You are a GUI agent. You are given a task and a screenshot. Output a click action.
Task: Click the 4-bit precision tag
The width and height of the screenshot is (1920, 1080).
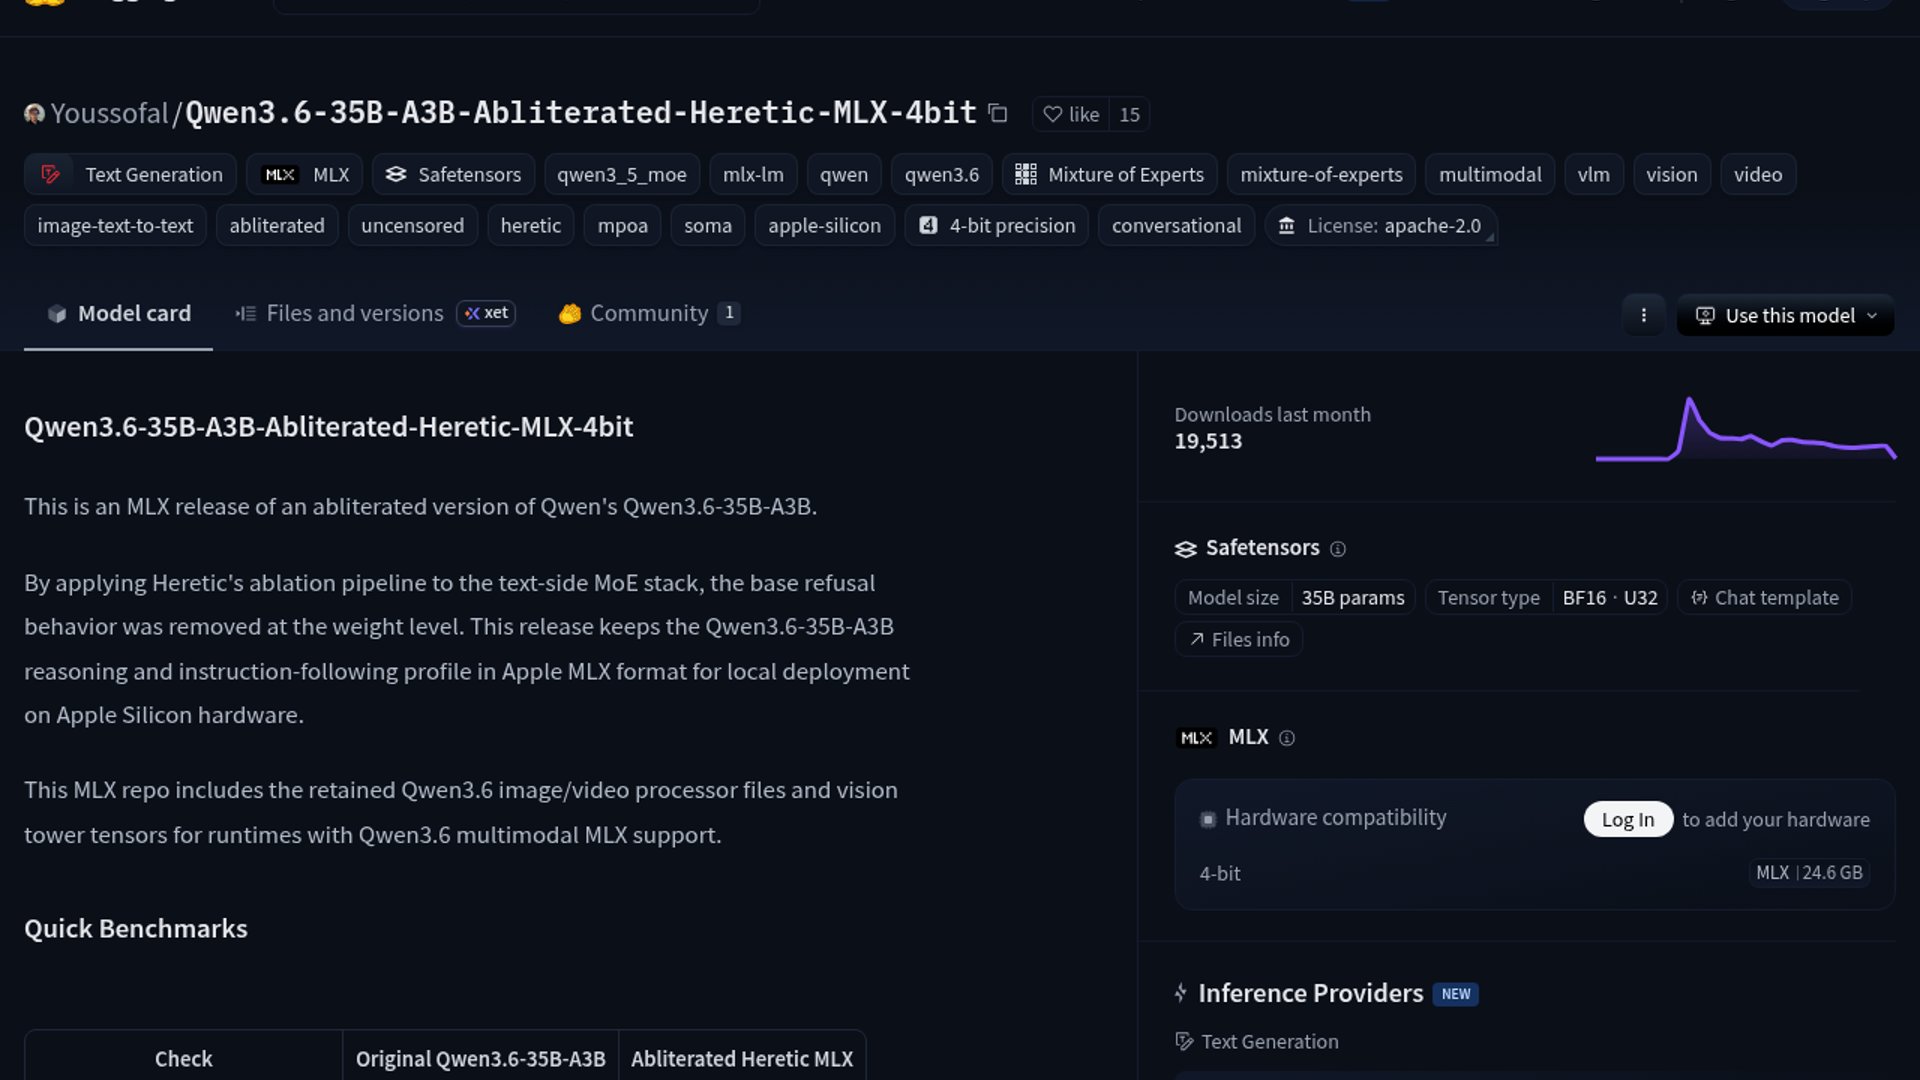996,226
